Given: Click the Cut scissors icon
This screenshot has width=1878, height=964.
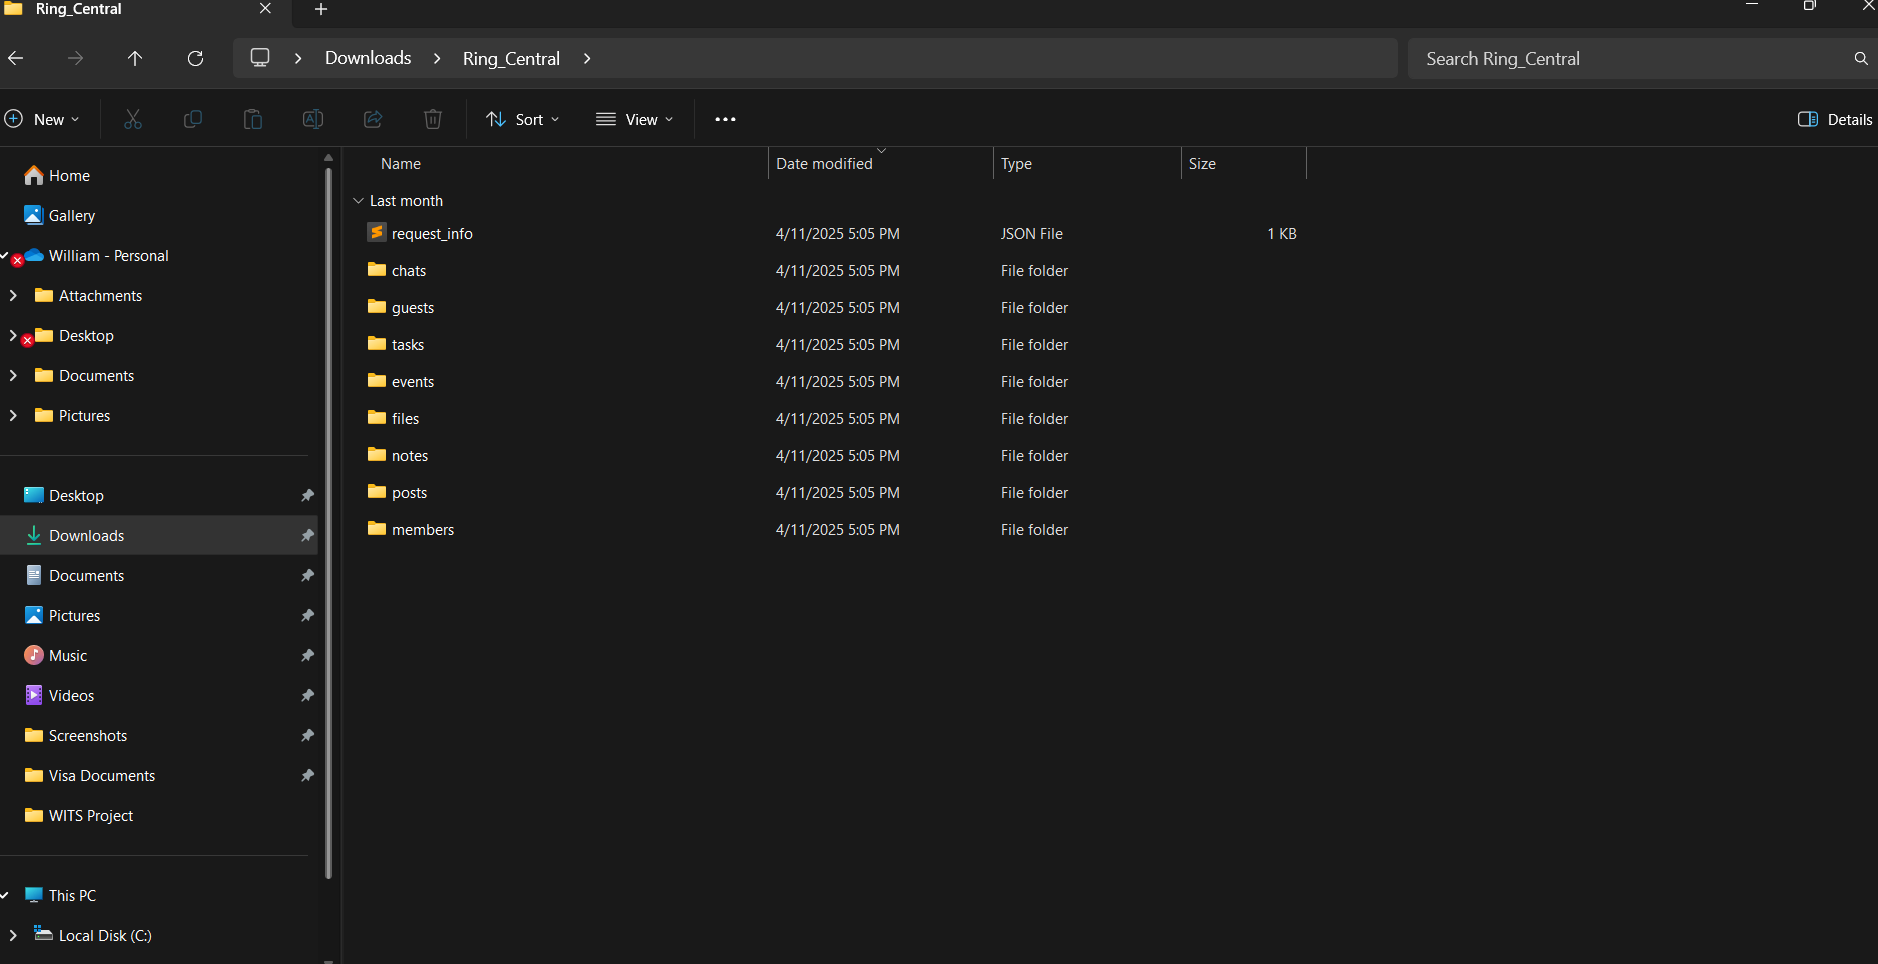Looking at the screenshot, I should click(x=133, y=119).
